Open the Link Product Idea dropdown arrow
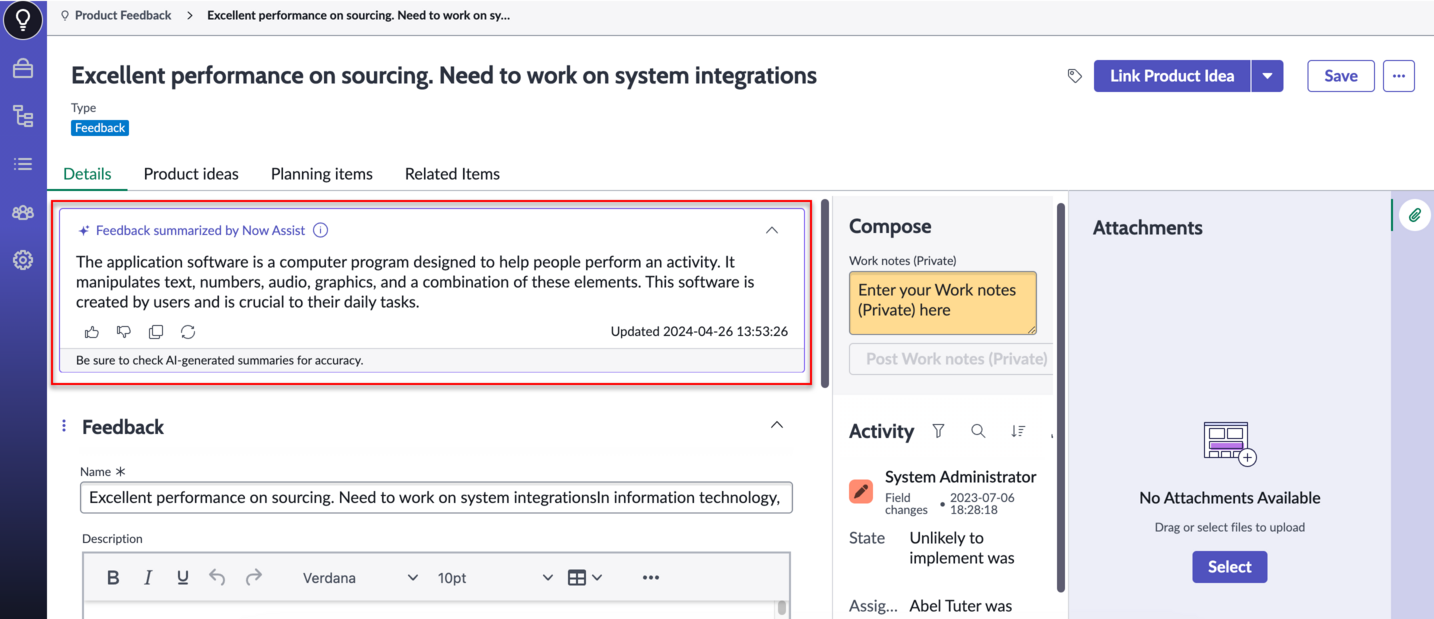Viewport: 1434px width, 619px height. [x=1267, y=76]
